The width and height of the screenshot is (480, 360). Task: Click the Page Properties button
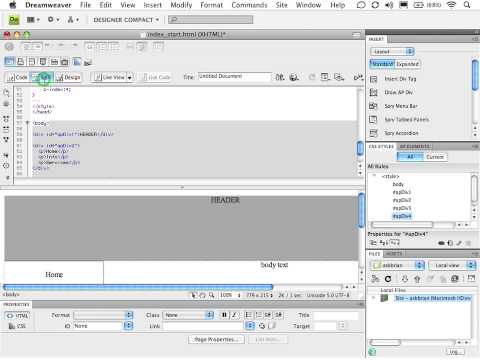(x=216, y=339)
